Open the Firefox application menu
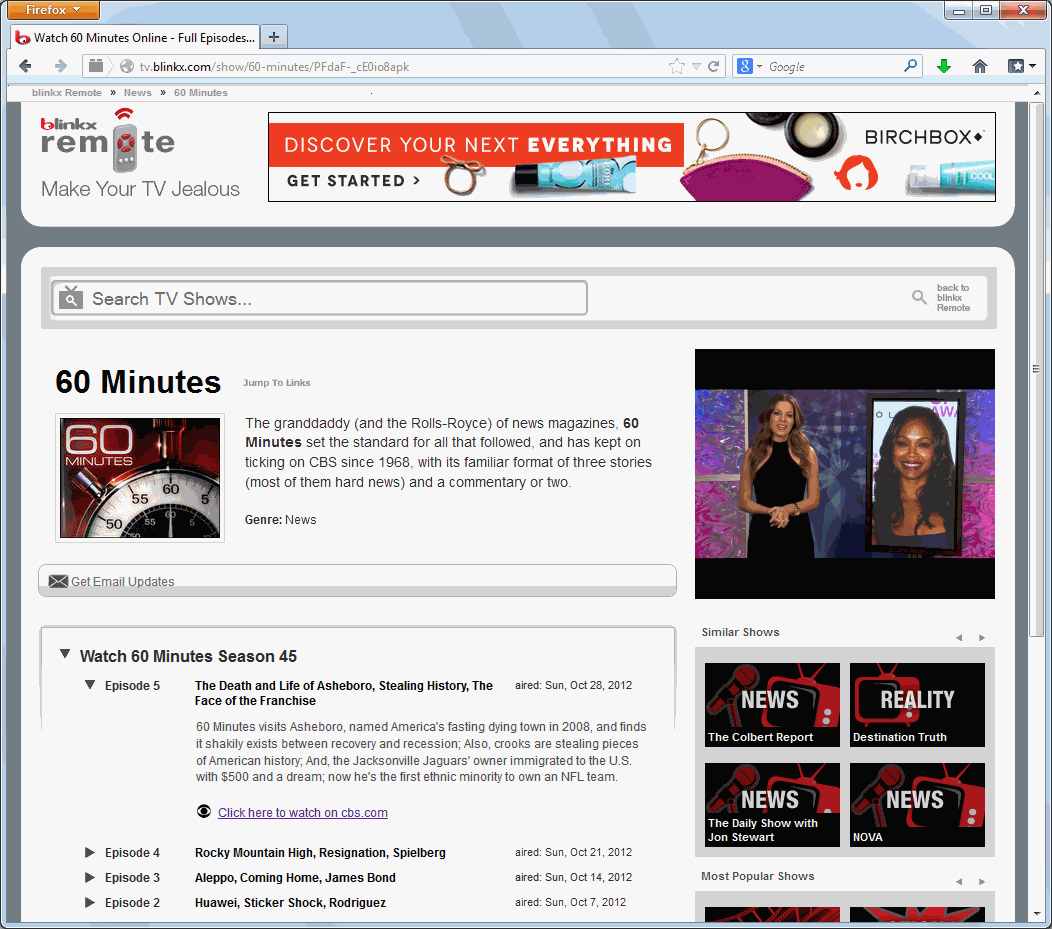The width and height of the screenshot is (1052, 929). pyautogui.click(x=54, y=9)
